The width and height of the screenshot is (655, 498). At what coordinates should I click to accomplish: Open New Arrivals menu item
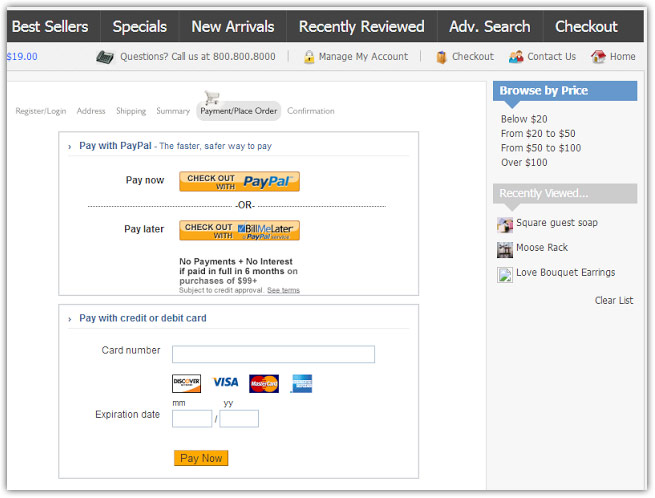click(x=233, y=27)
